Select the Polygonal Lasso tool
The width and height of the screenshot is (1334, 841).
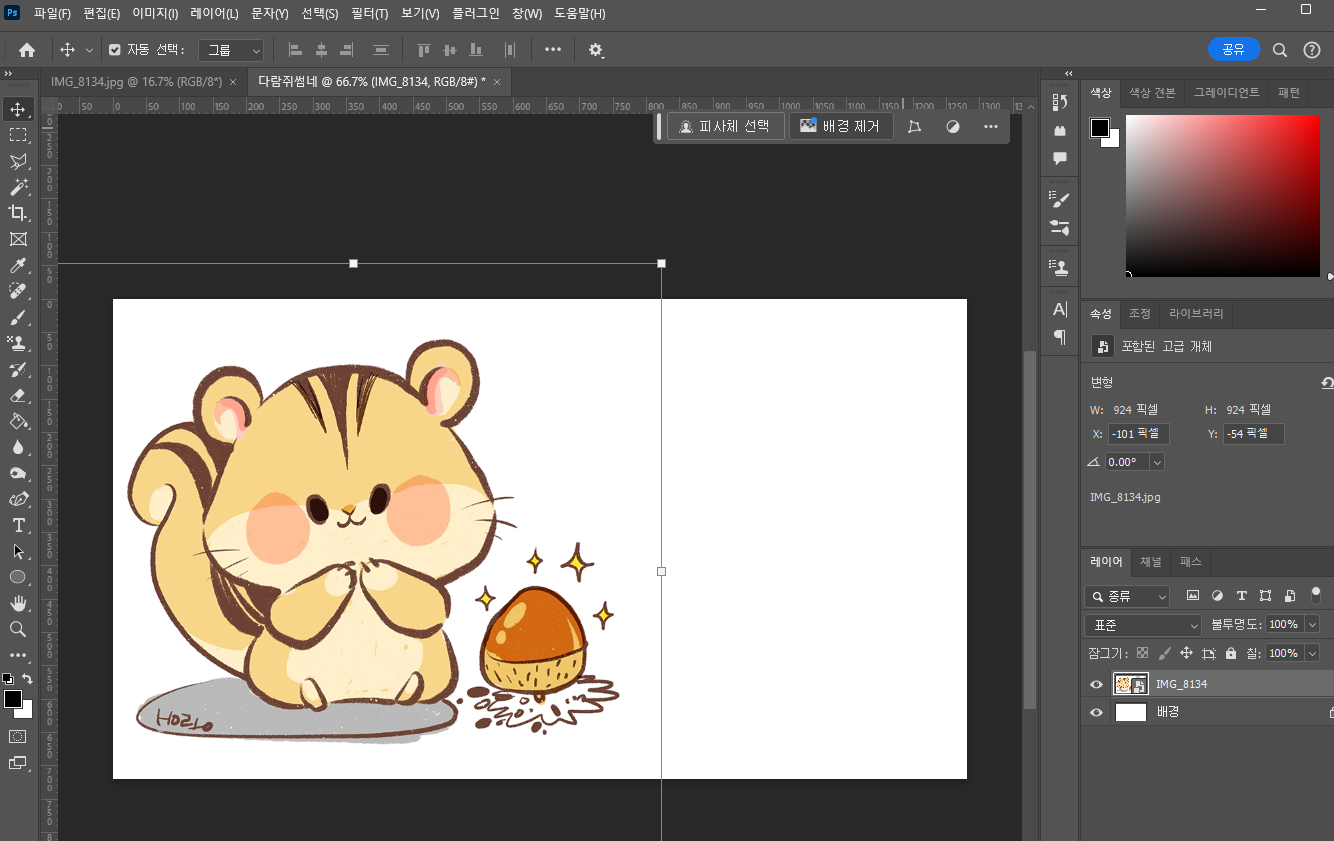(18, 161)
